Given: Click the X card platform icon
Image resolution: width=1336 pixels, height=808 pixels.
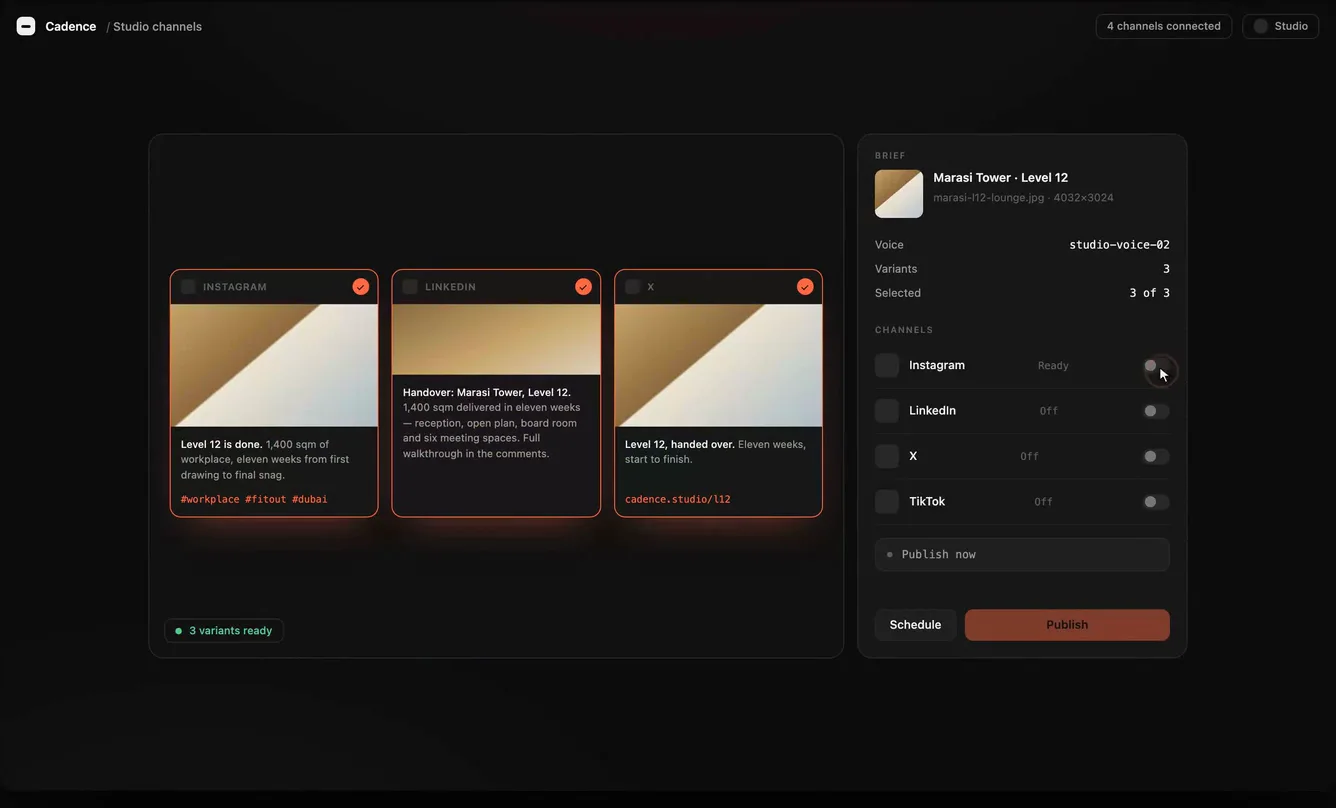Looking at the screenshot, I should (632, 287).
